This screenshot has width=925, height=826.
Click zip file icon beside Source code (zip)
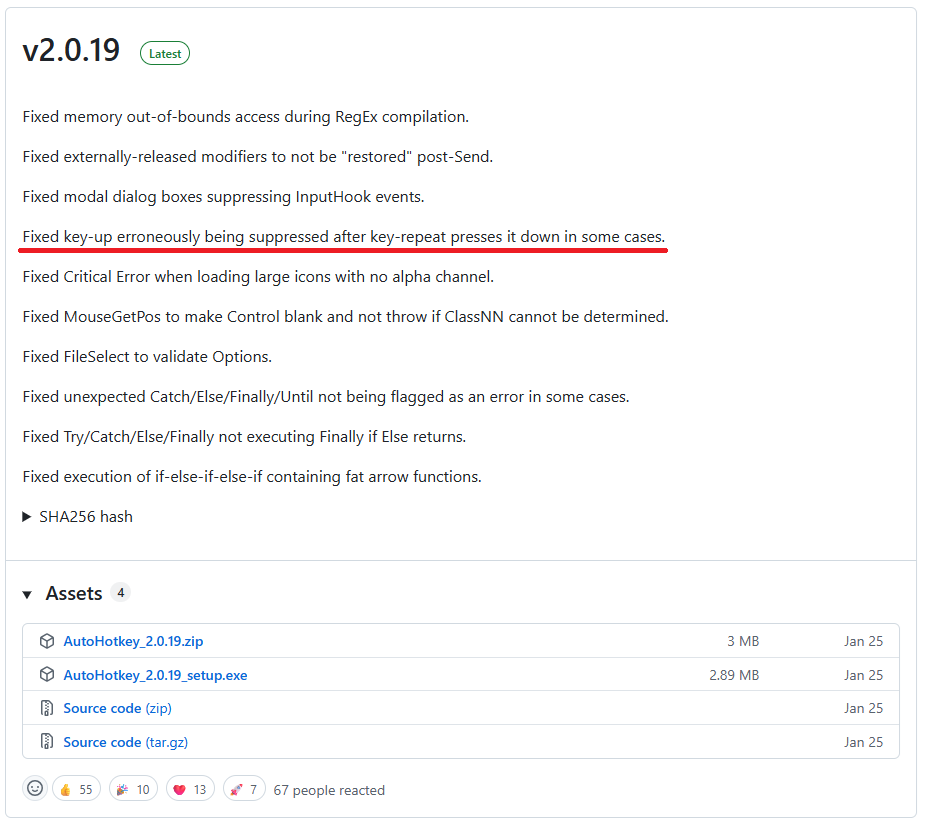tap(46, 708)
